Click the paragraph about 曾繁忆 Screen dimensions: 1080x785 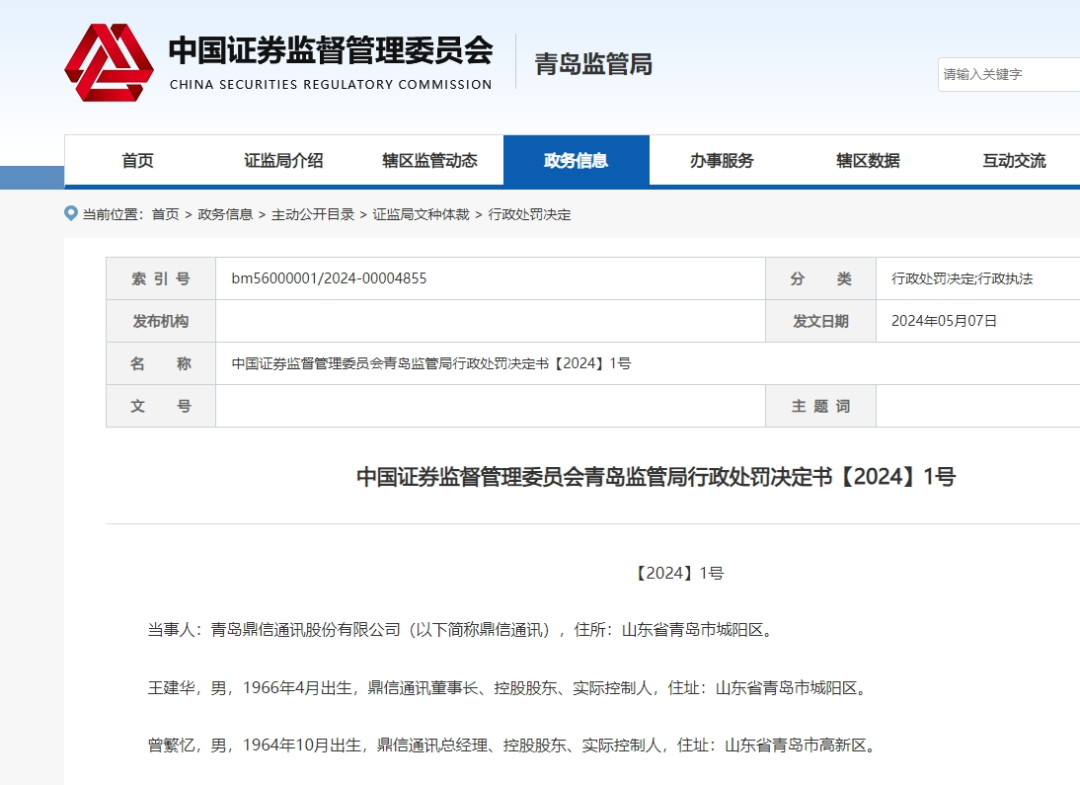(x=512, y=745)
